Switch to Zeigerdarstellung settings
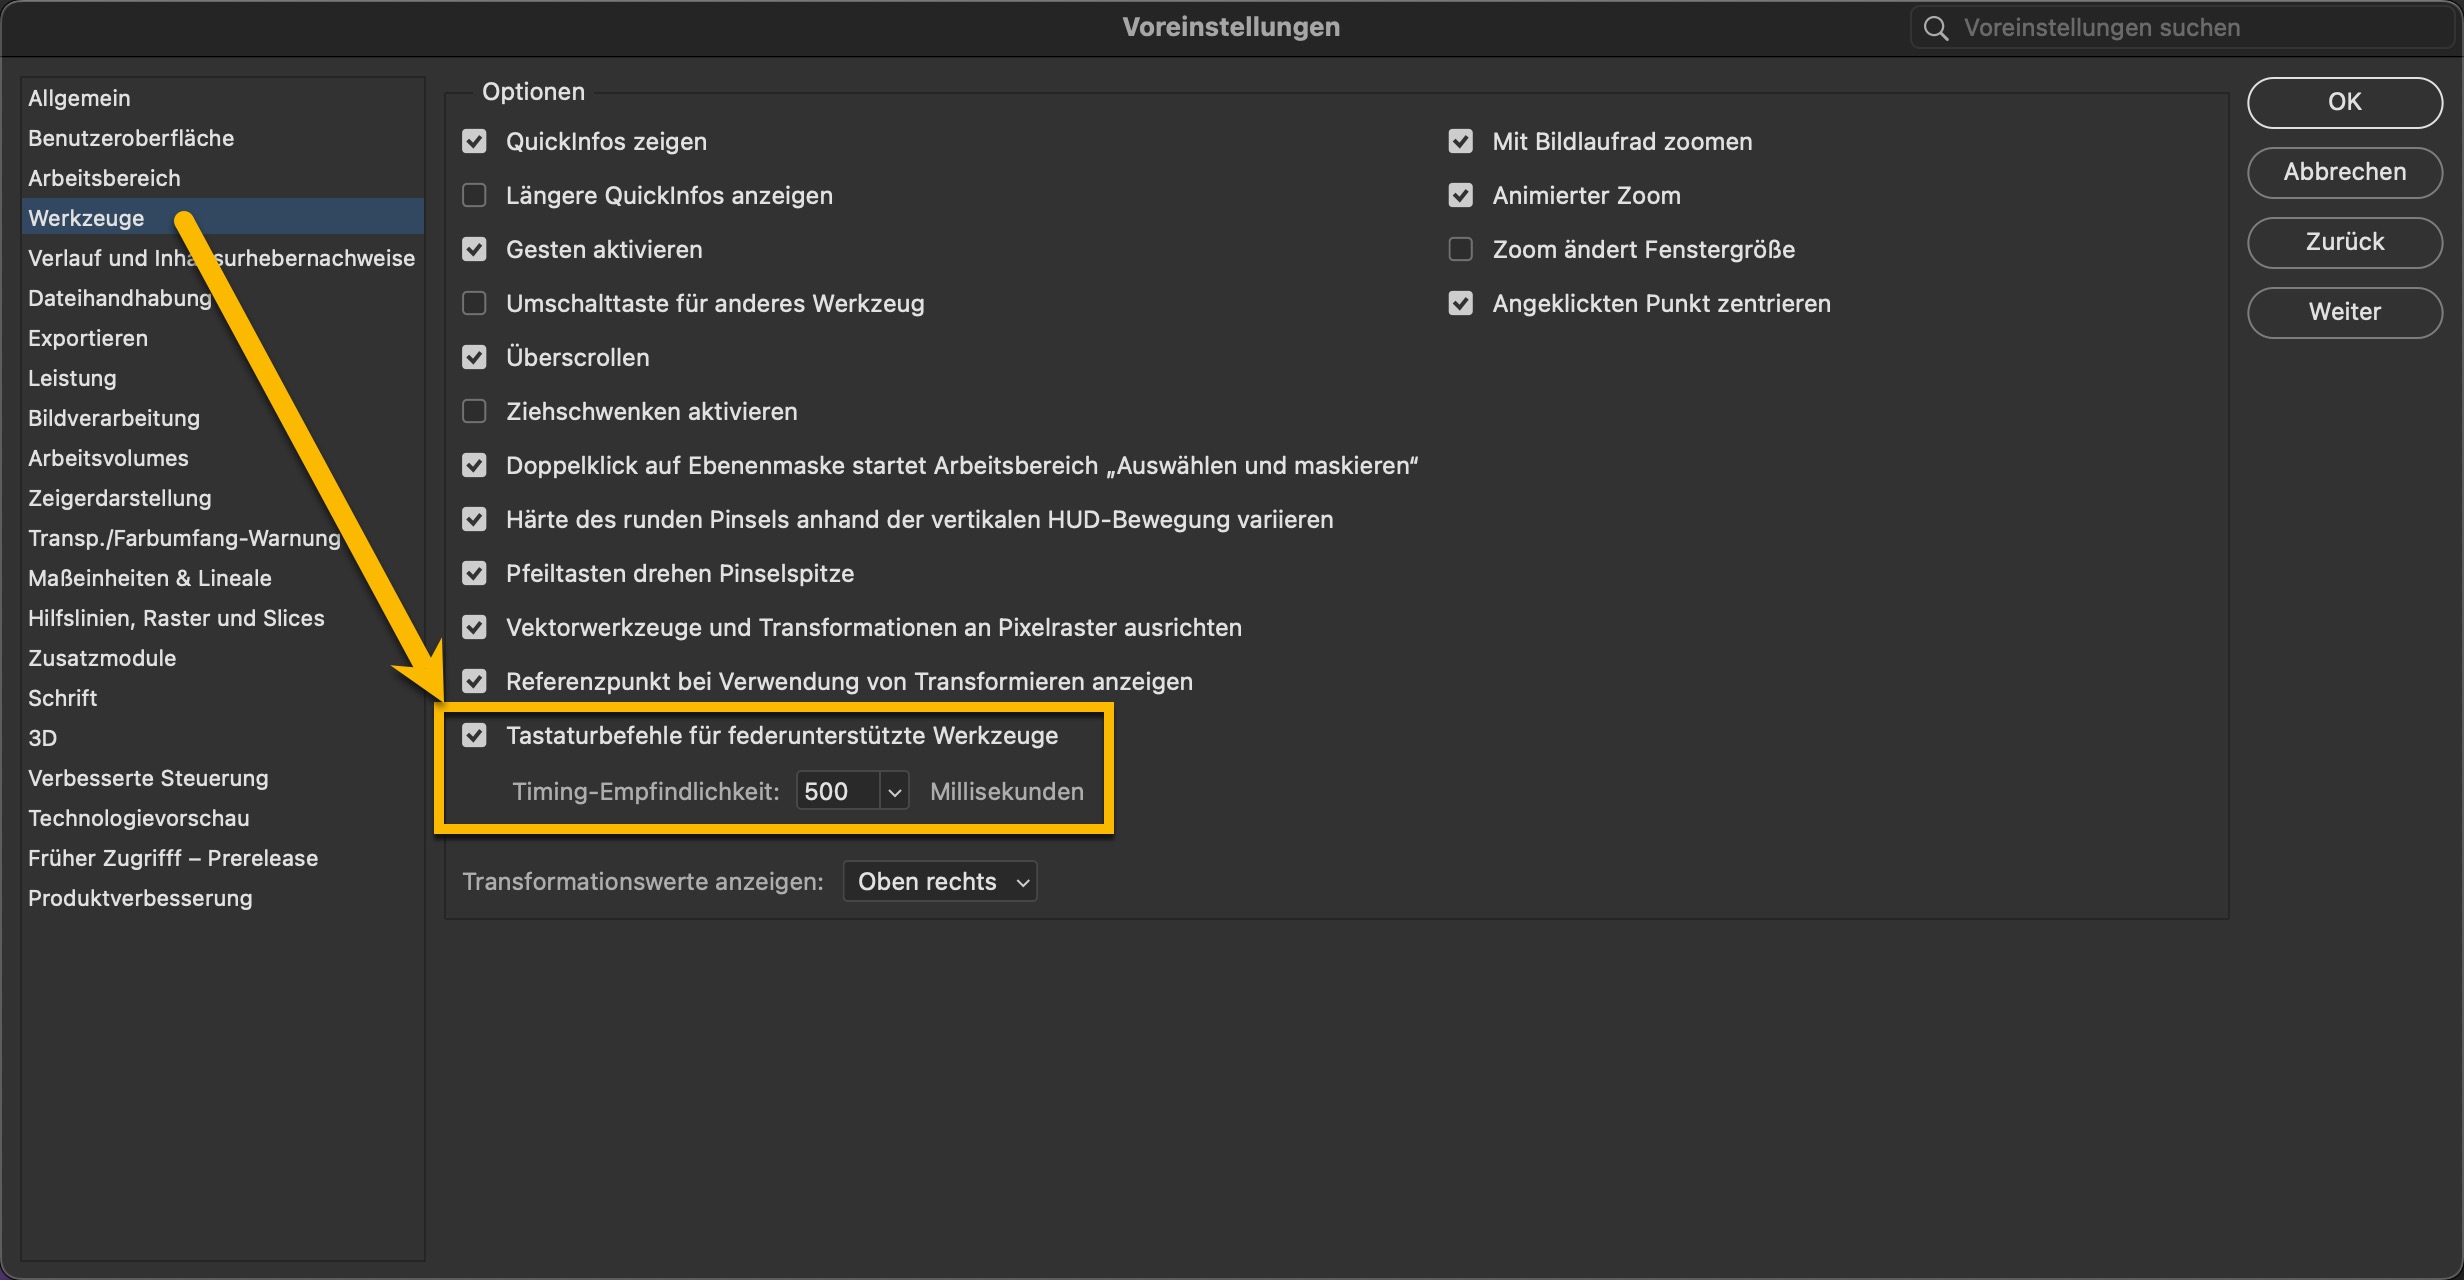The image size is (2464, 1280). (120, 498)
